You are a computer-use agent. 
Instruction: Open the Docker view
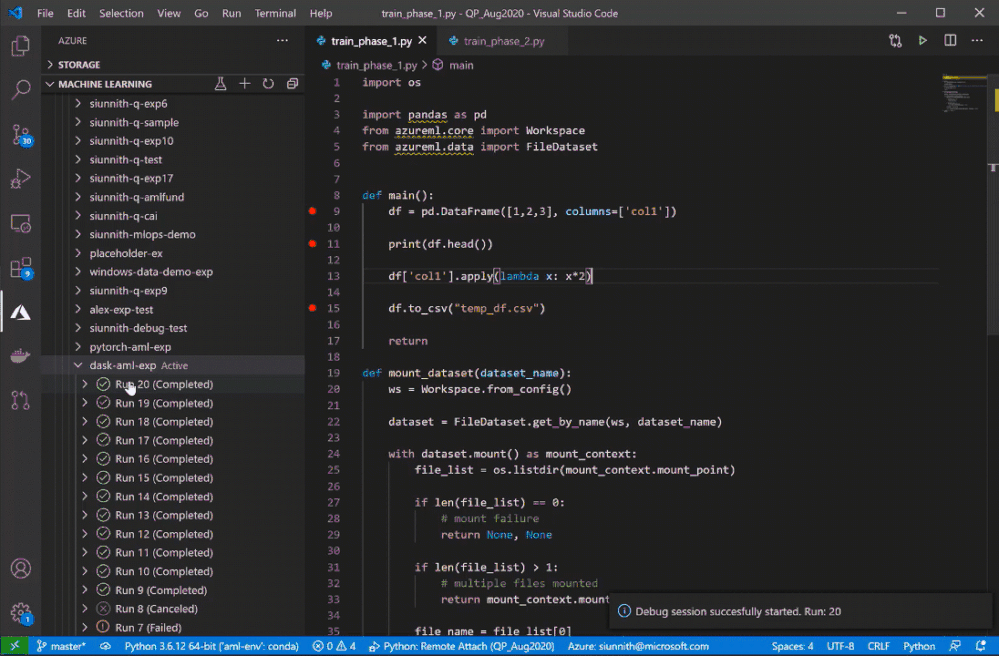20,356
